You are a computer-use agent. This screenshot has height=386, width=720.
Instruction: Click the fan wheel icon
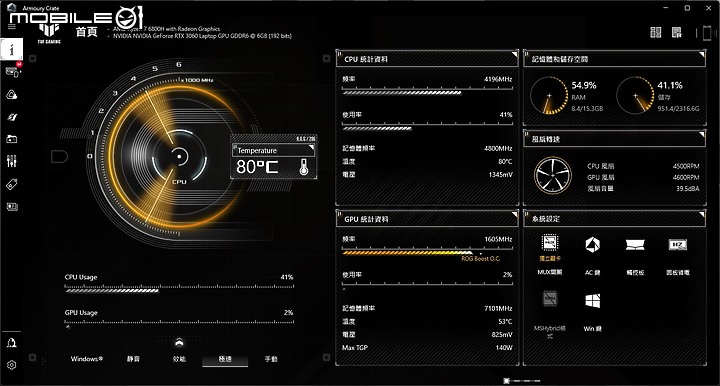tap(552, 175)
